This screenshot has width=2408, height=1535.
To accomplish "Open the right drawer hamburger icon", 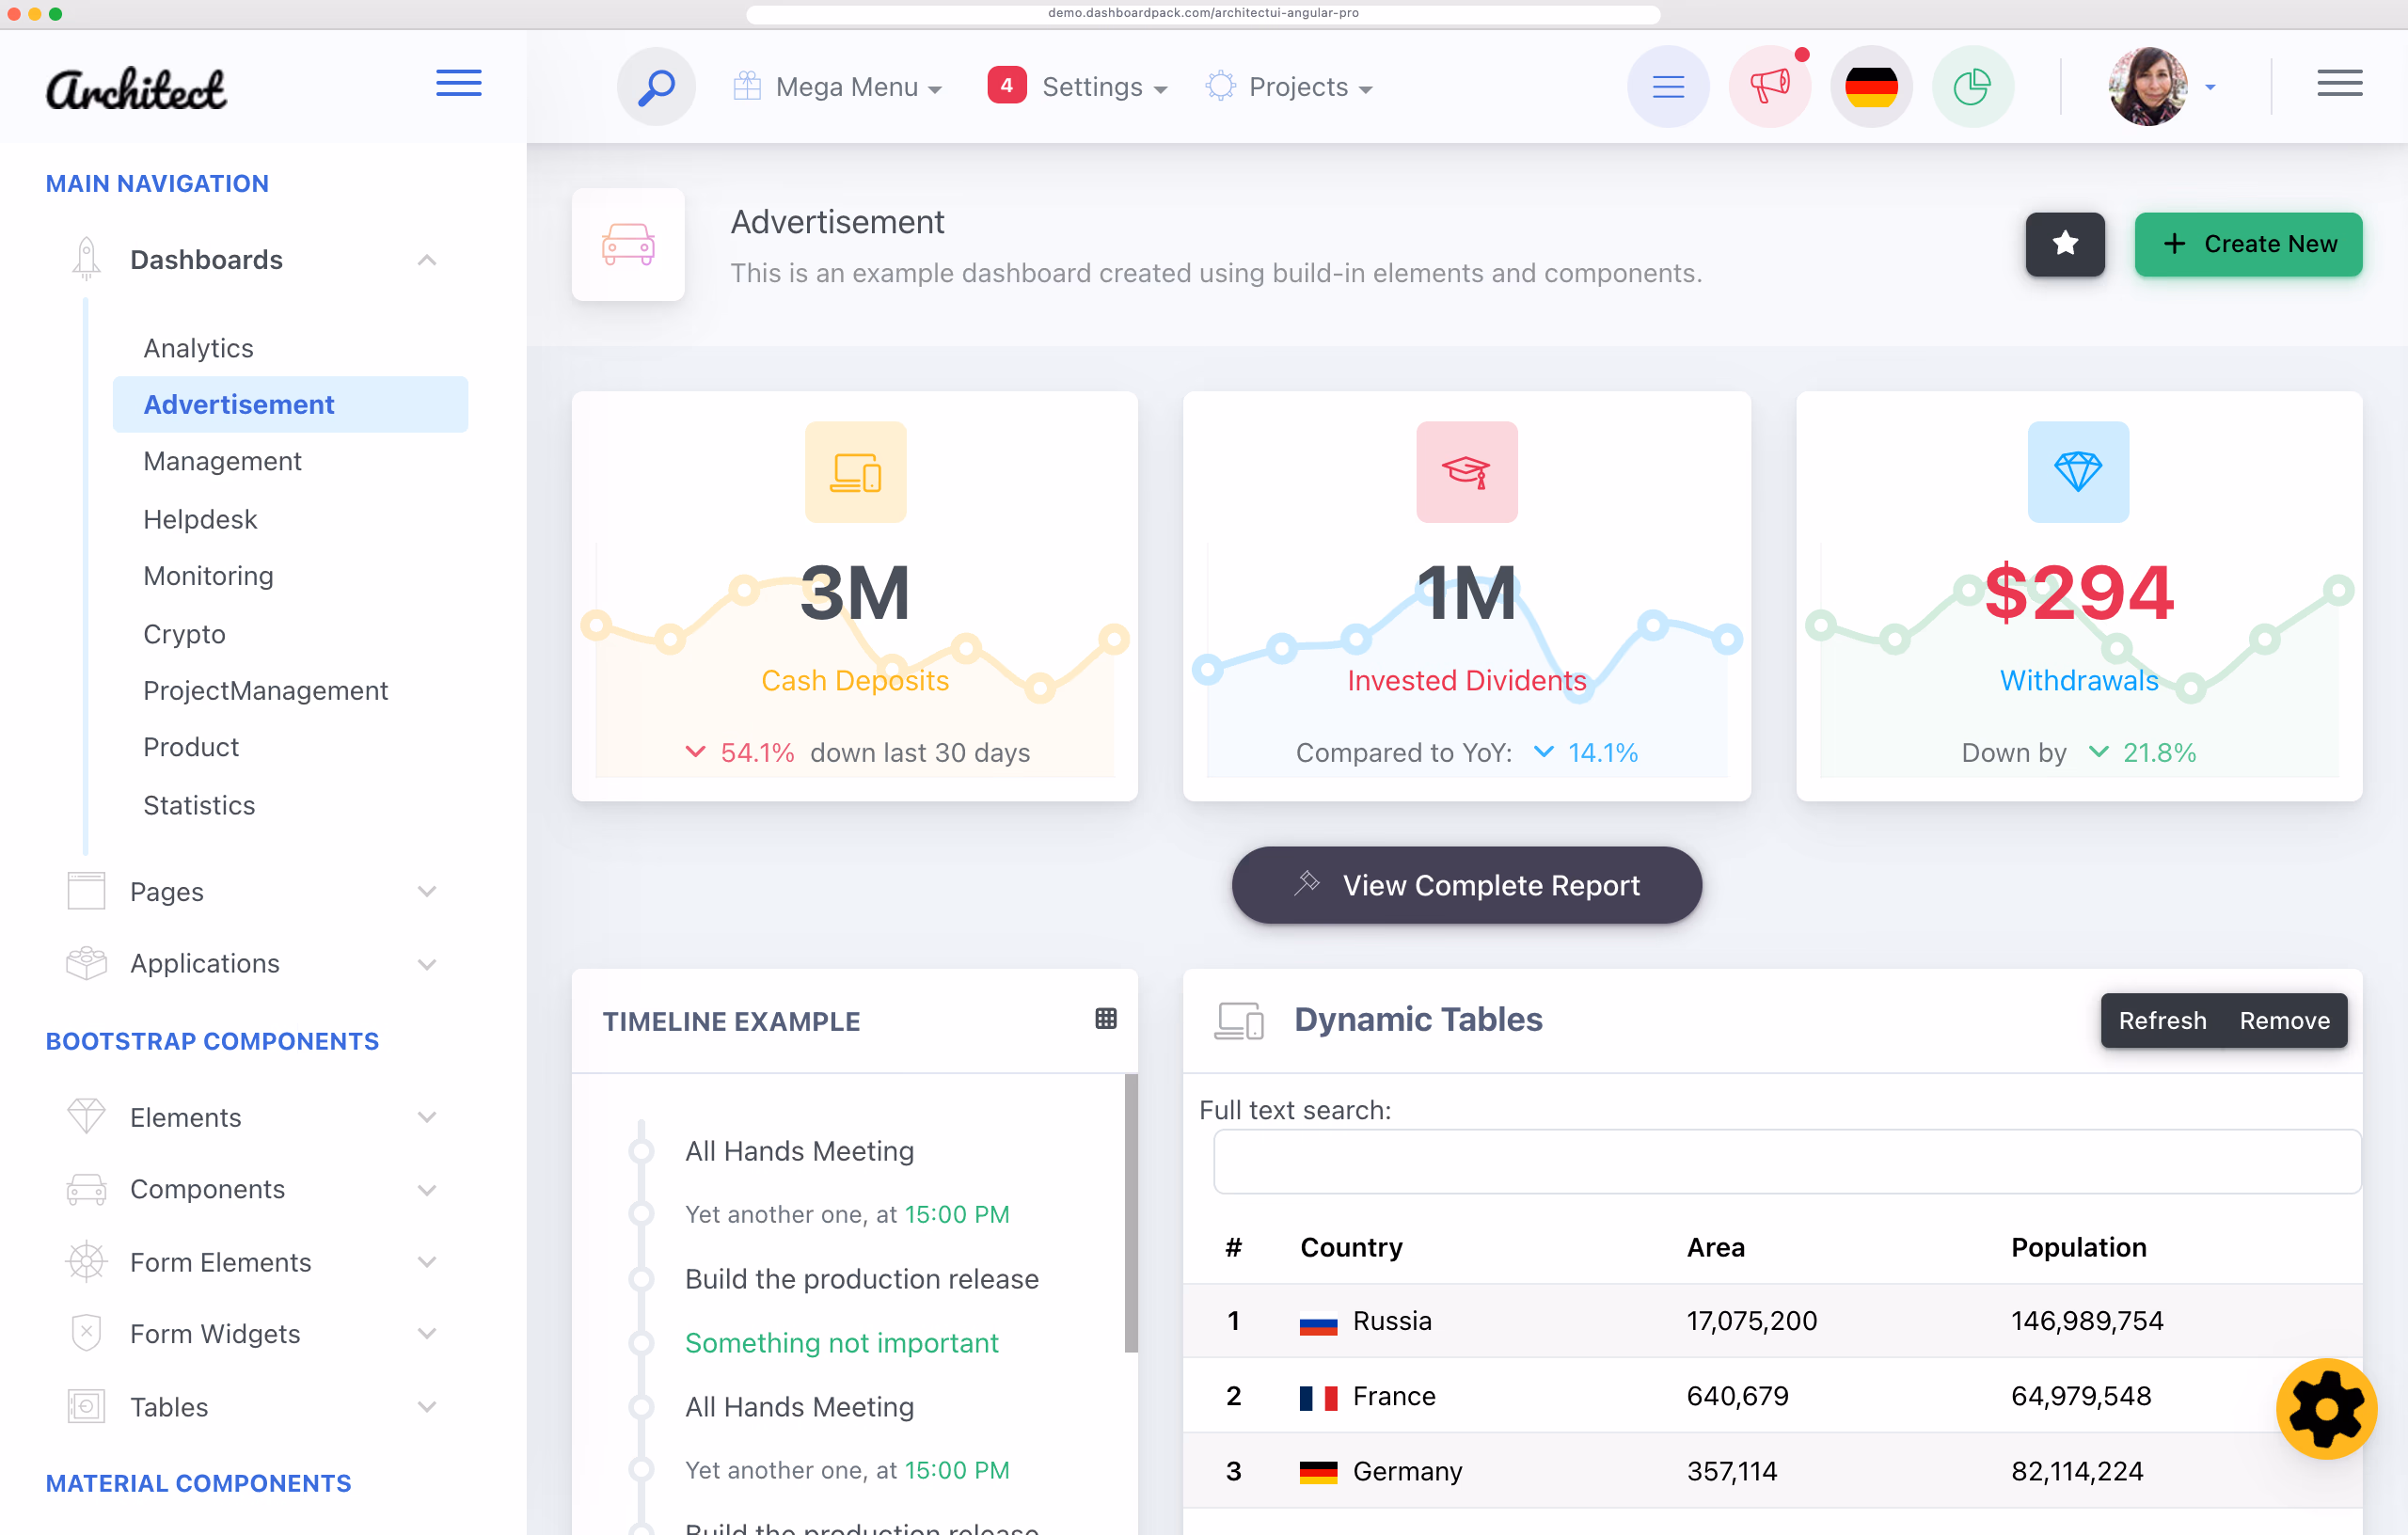I will click(2339, 84).
